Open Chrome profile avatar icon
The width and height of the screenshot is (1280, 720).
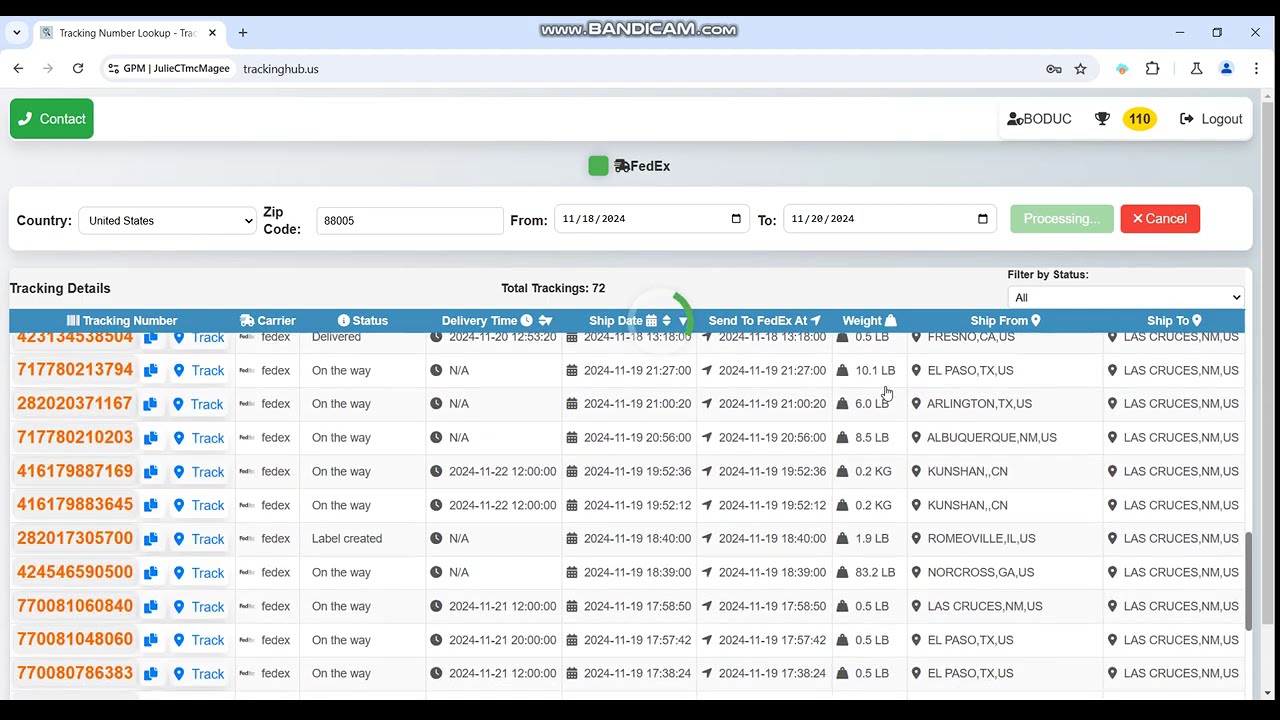(1226, 69)
